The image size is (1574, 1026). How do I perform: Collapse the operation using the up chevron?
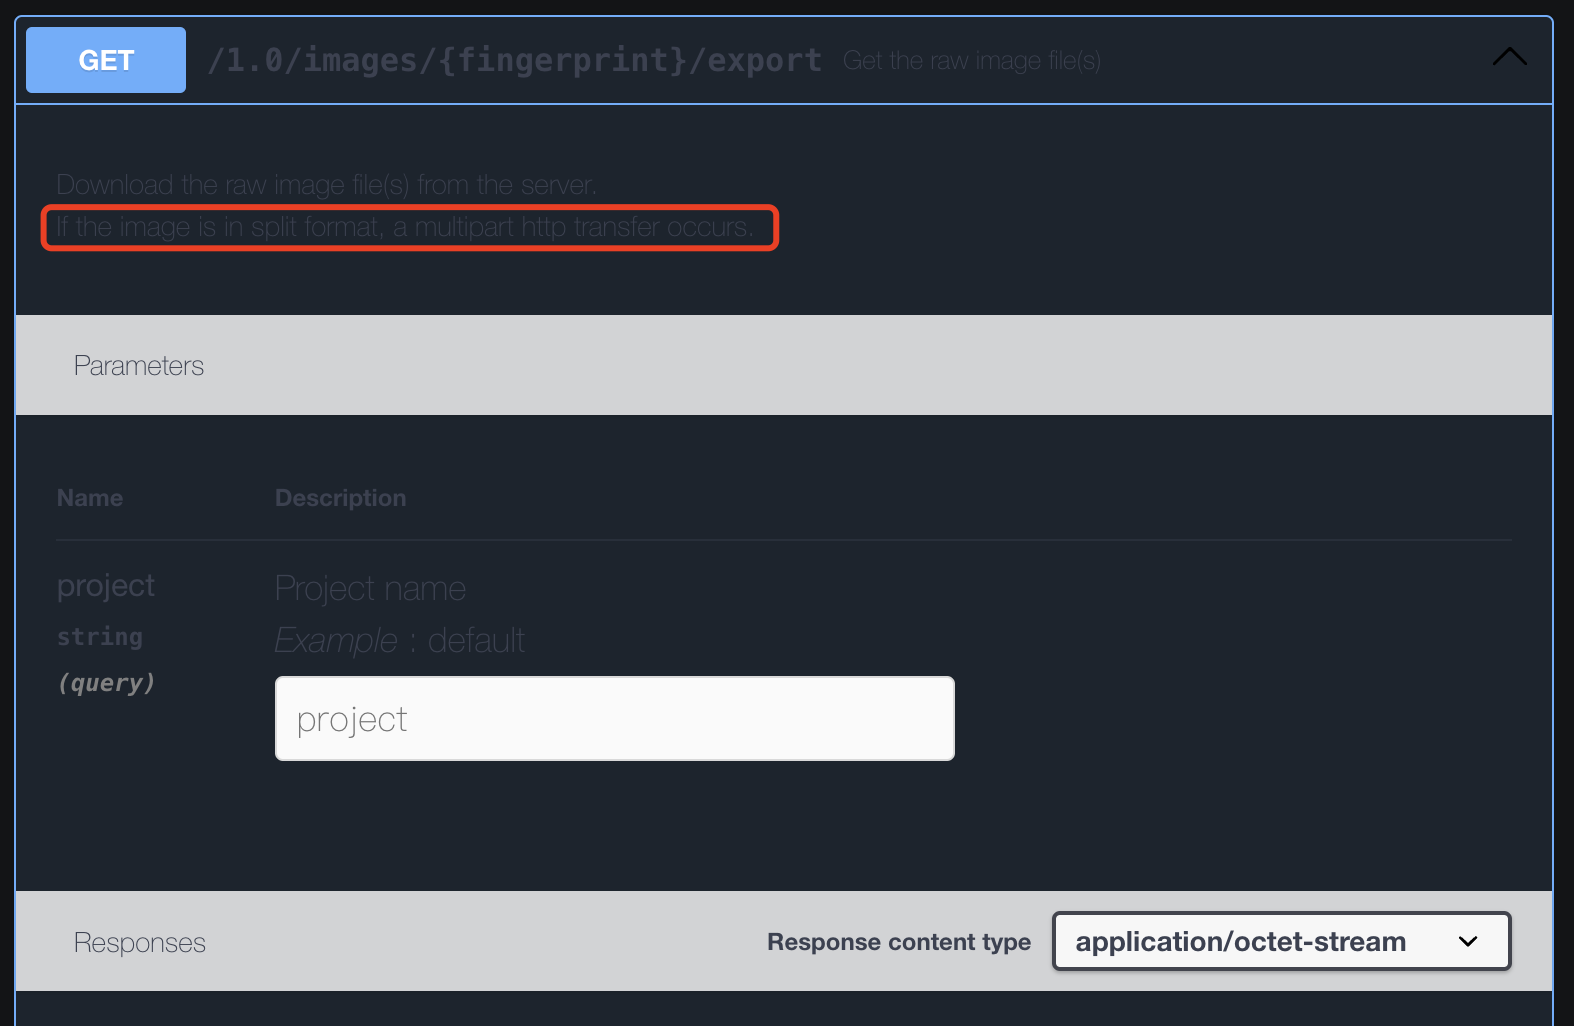point(1509,58)
